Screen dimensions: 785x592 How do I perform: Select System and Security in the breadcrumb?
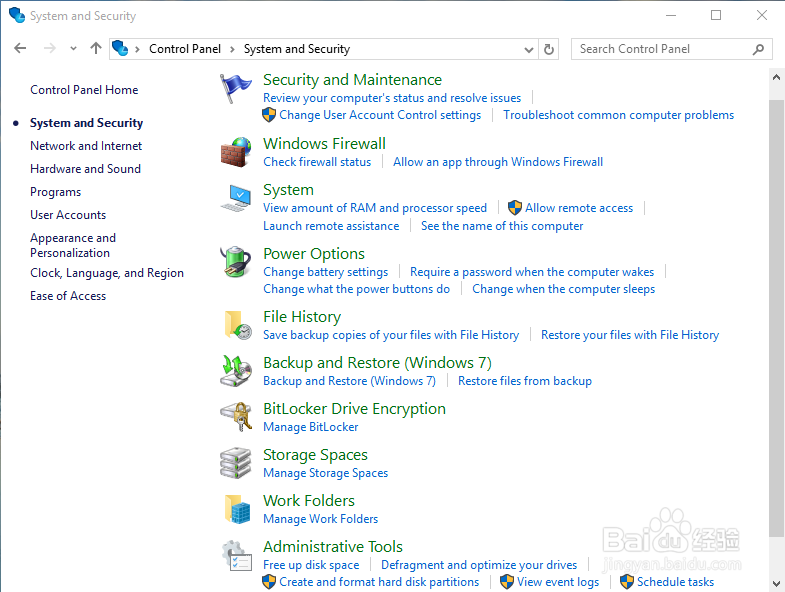297,49
